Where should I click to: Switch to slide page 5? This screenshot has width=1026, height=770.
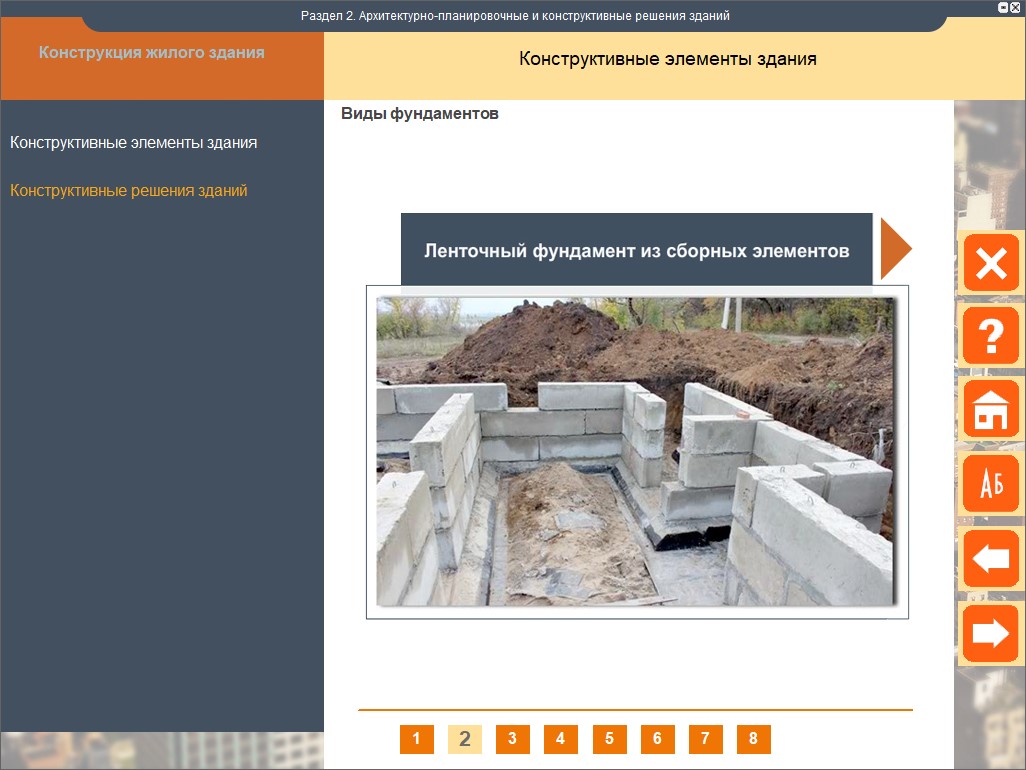[609, 739]
